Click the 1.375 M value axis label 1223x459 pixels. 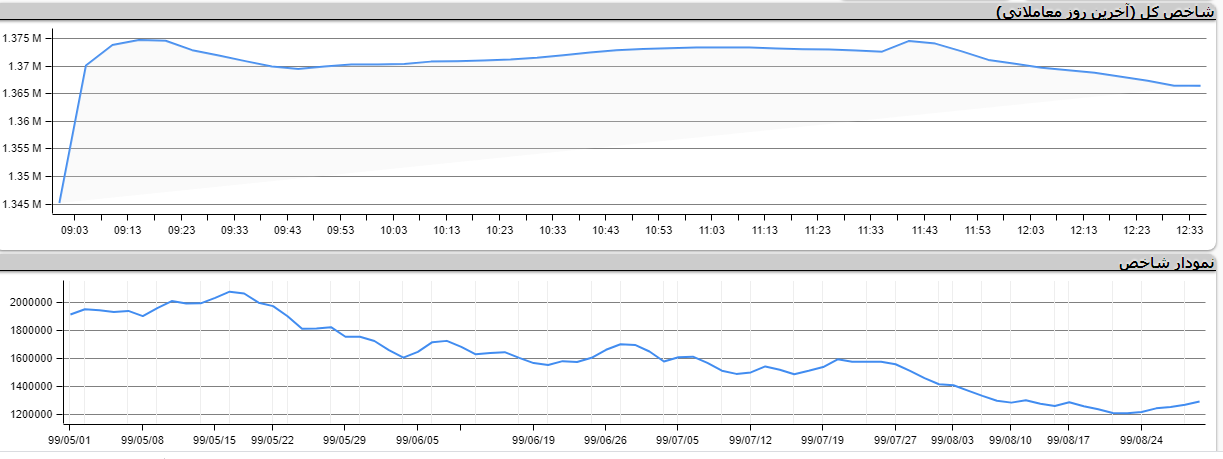[x=22, y=39]
